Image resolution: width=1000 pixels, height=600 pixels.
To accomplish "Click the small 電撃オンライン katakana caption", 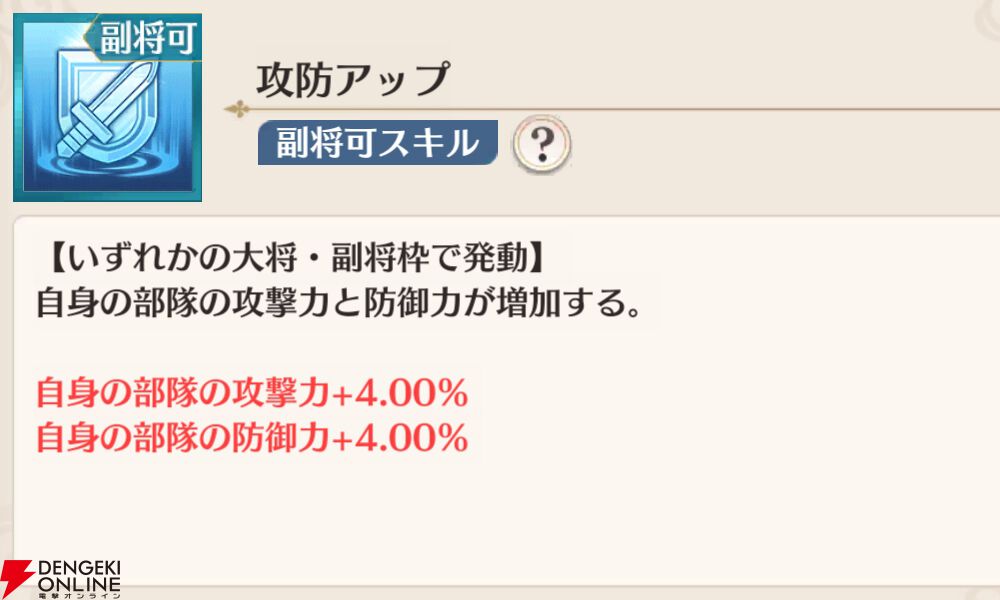I will click(x=80, y=594).
